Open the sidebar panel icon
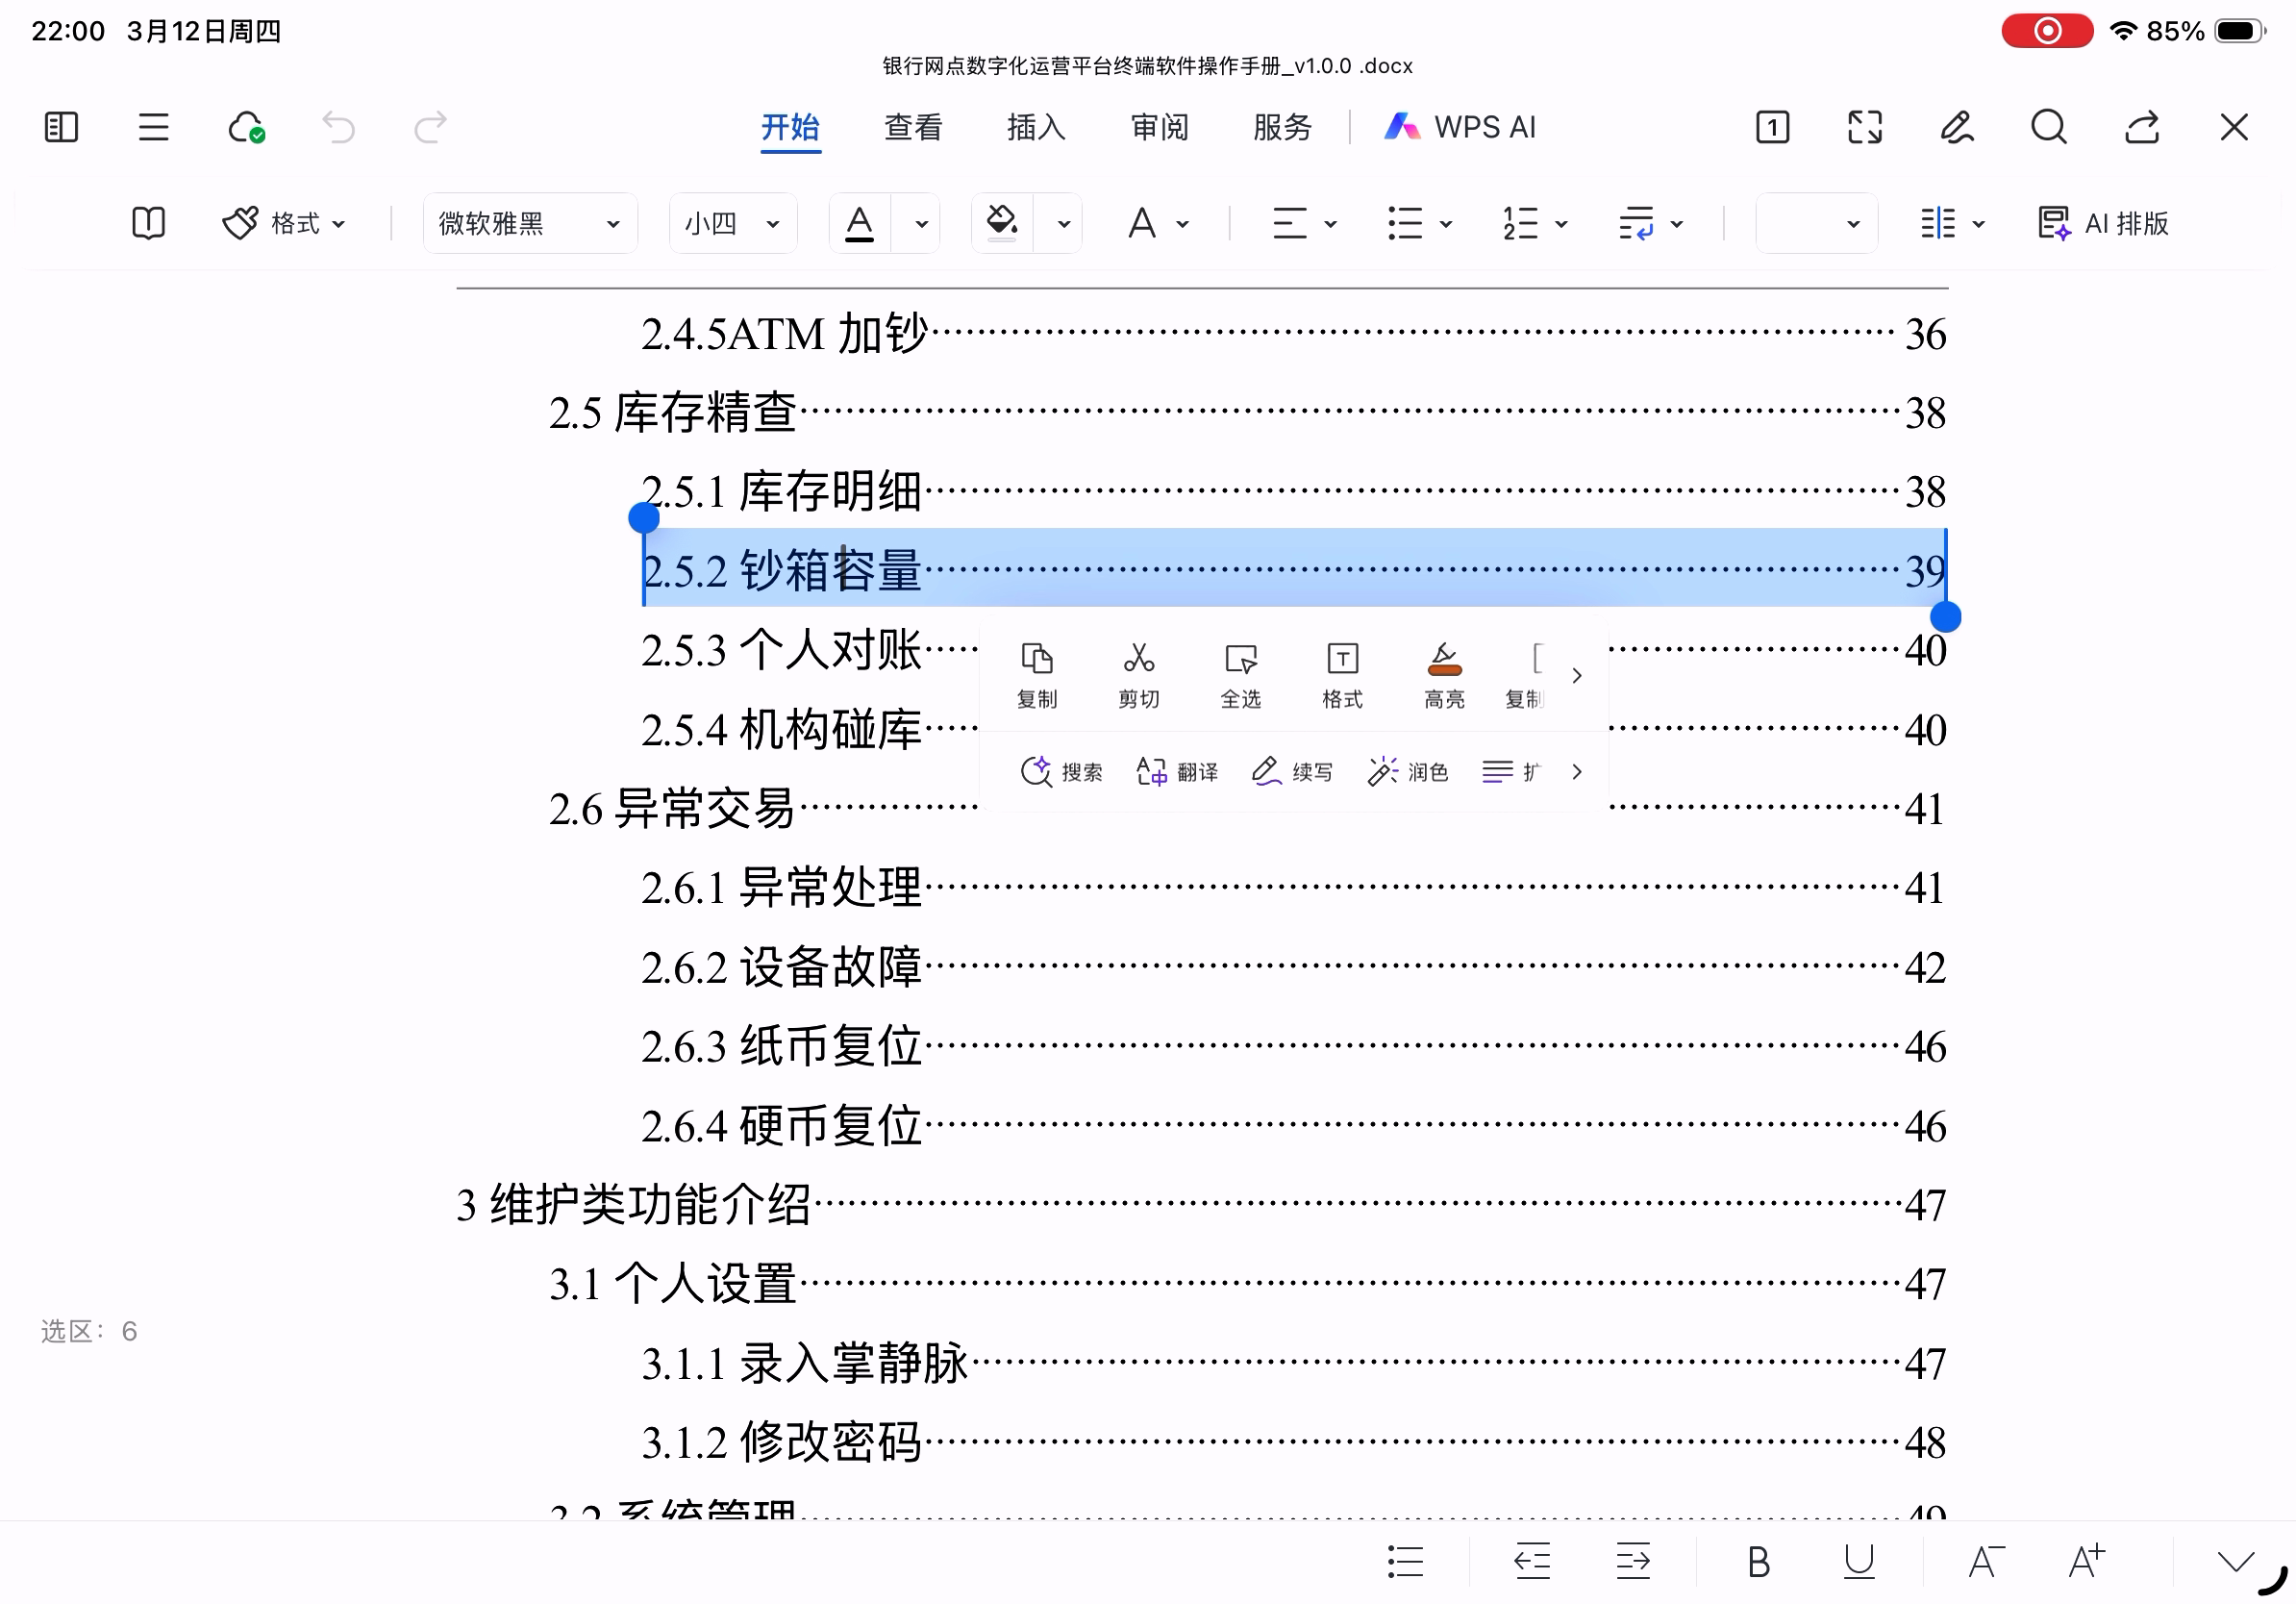2296x1604 pixels. click(61, 127)
